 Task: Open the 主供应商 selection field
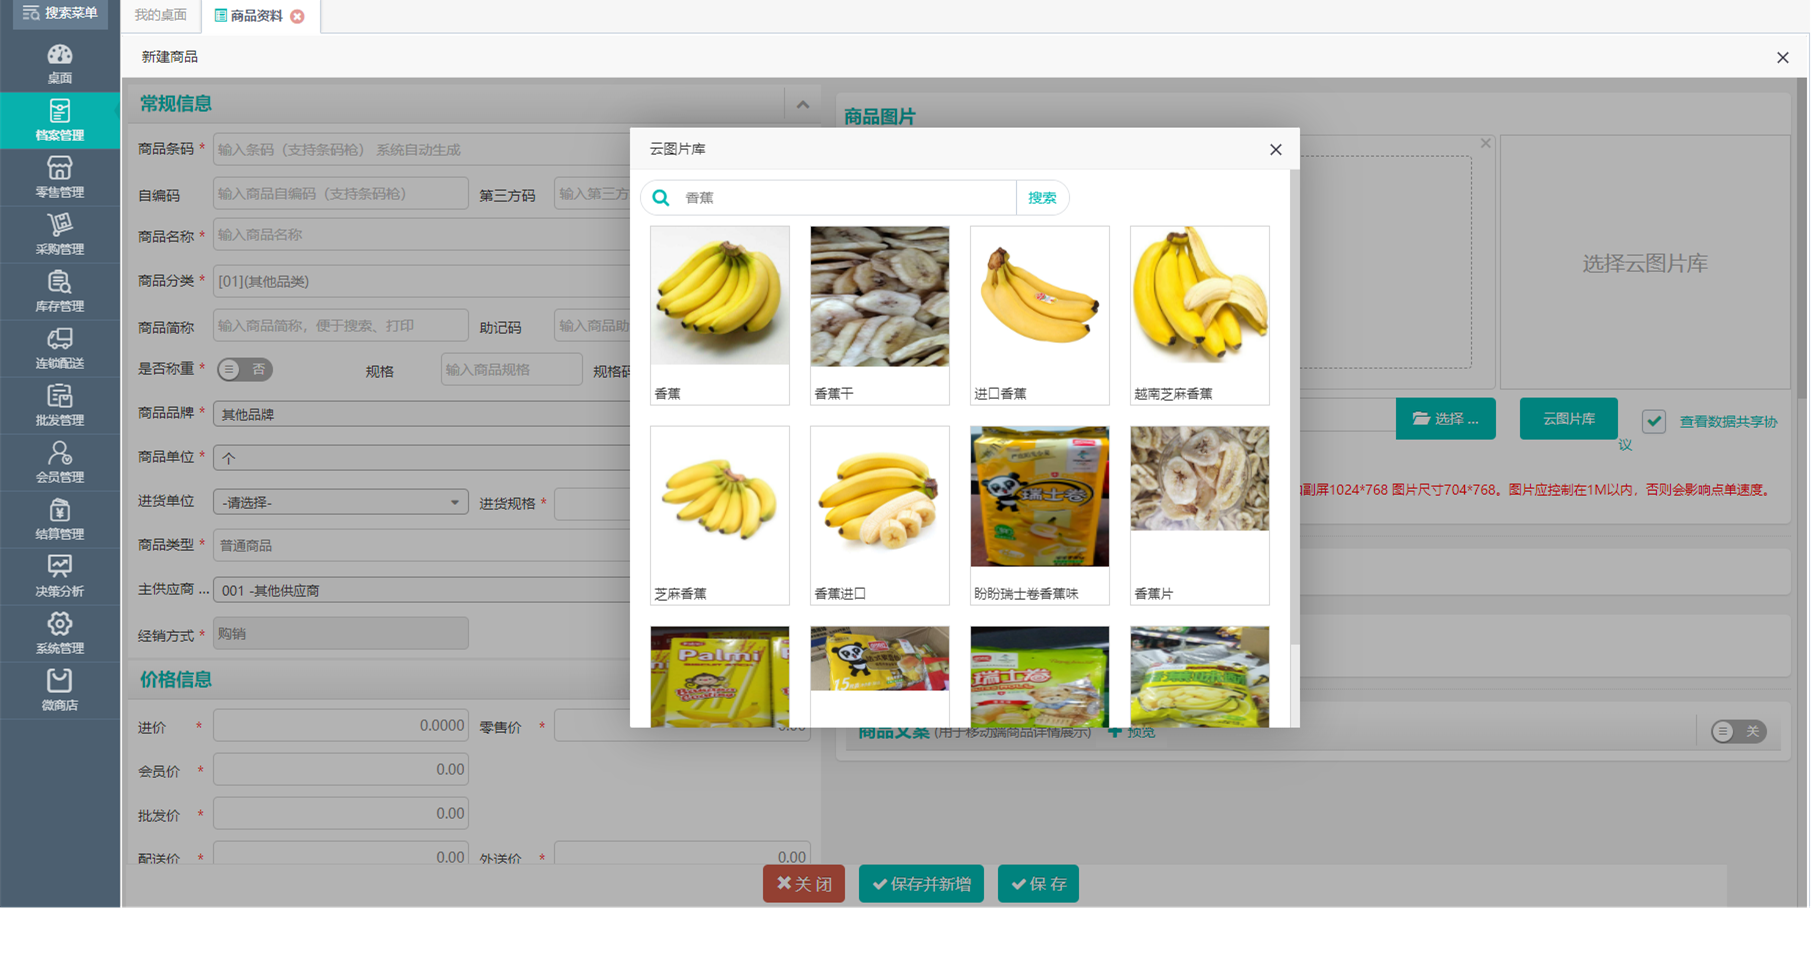420,590
